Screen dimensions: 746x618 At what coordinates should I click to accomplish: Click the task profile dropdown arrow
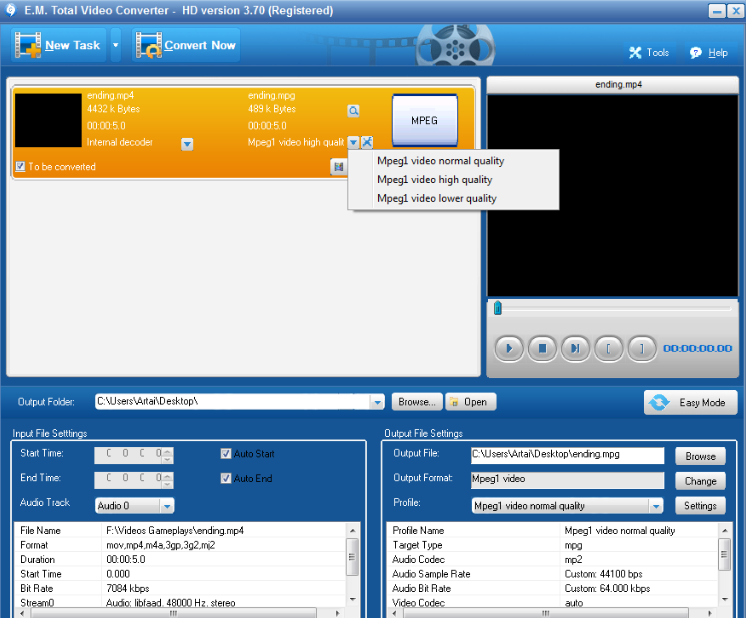pos(353,142)
